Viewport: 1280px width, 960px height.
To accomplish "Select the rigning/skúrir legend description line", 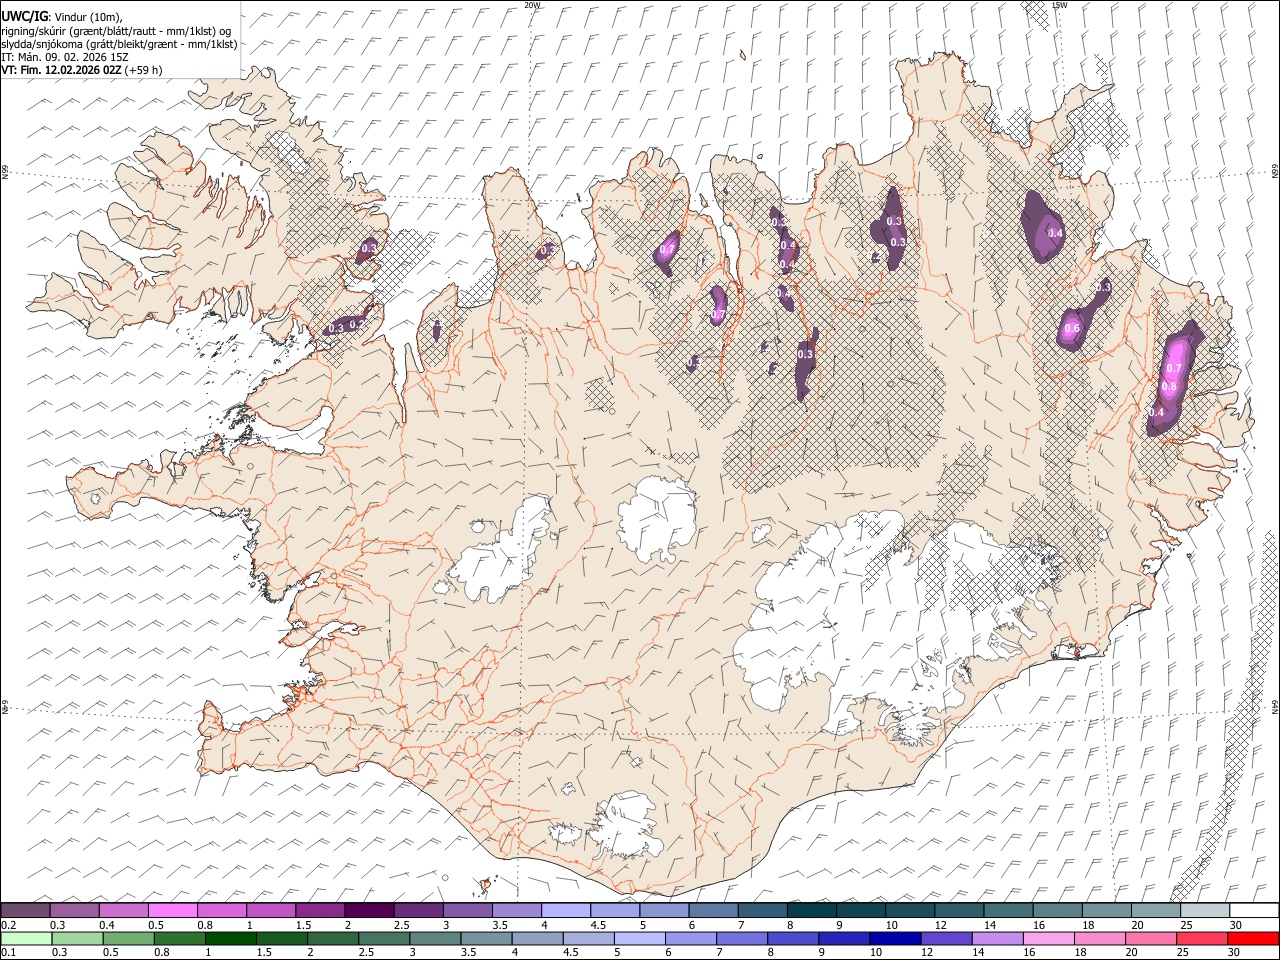I will point(116,31).
